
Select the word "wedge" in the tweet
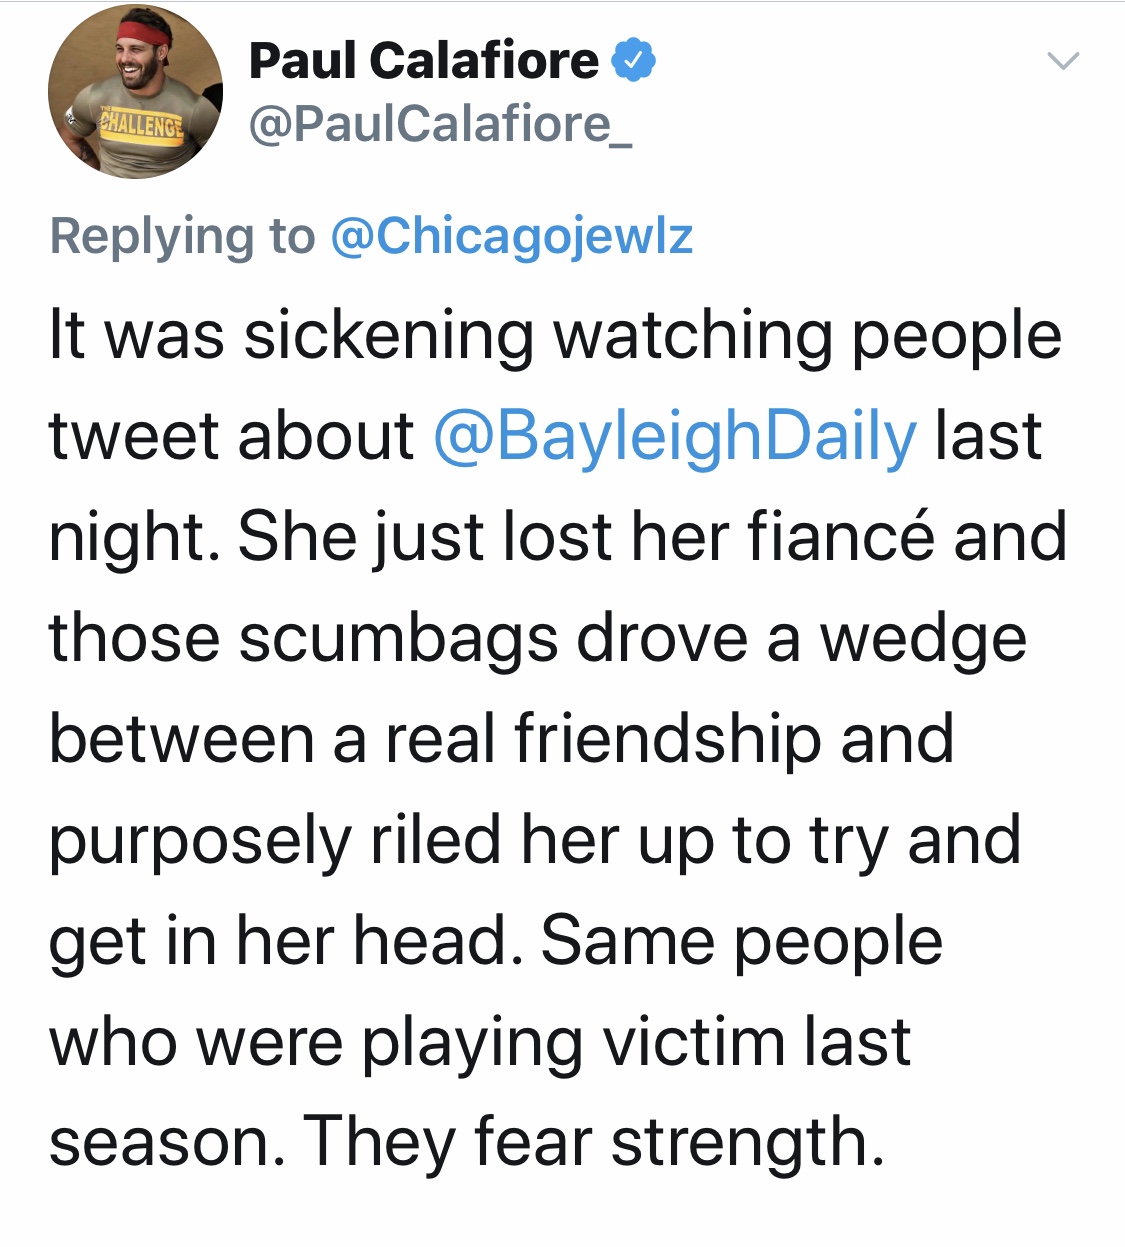click(923, 640)
